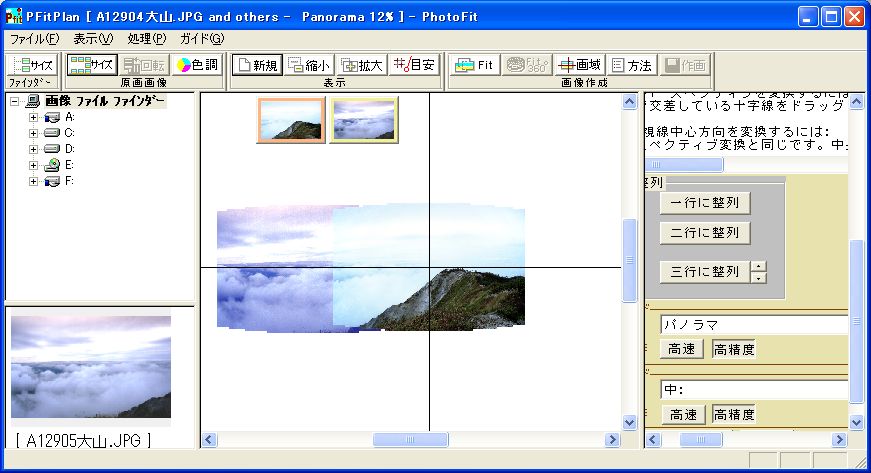Viewport: 871px width, 473px height.
Task: Click the 拡大 zoom in button
Action: [360, 65]
